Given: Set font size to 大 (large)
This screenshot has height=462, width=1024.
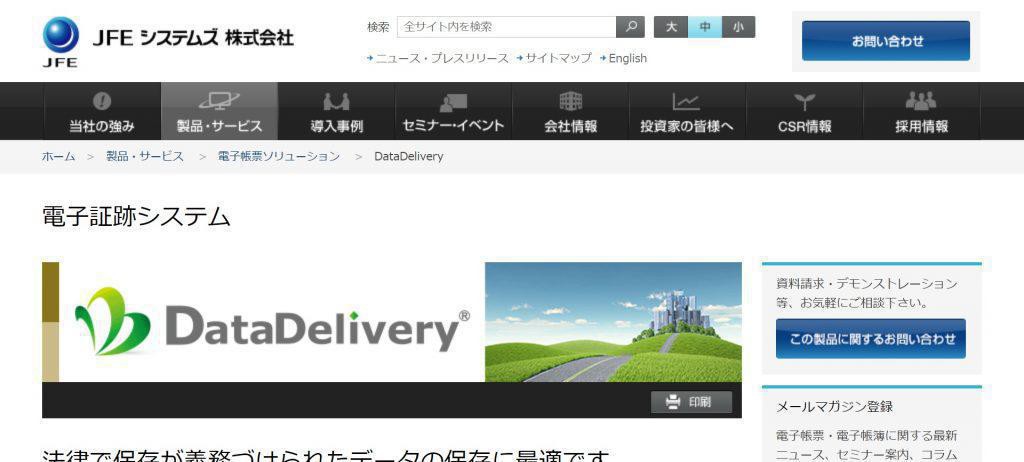Looking at the screenshot, I should 671,27.
